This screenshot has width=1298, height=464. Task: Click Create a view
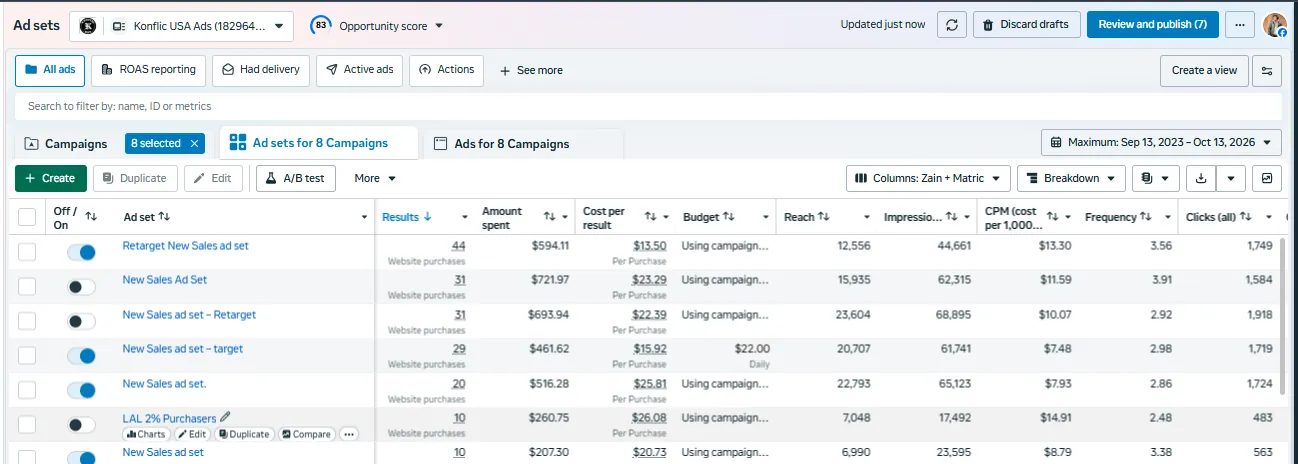pos(1204,70)
